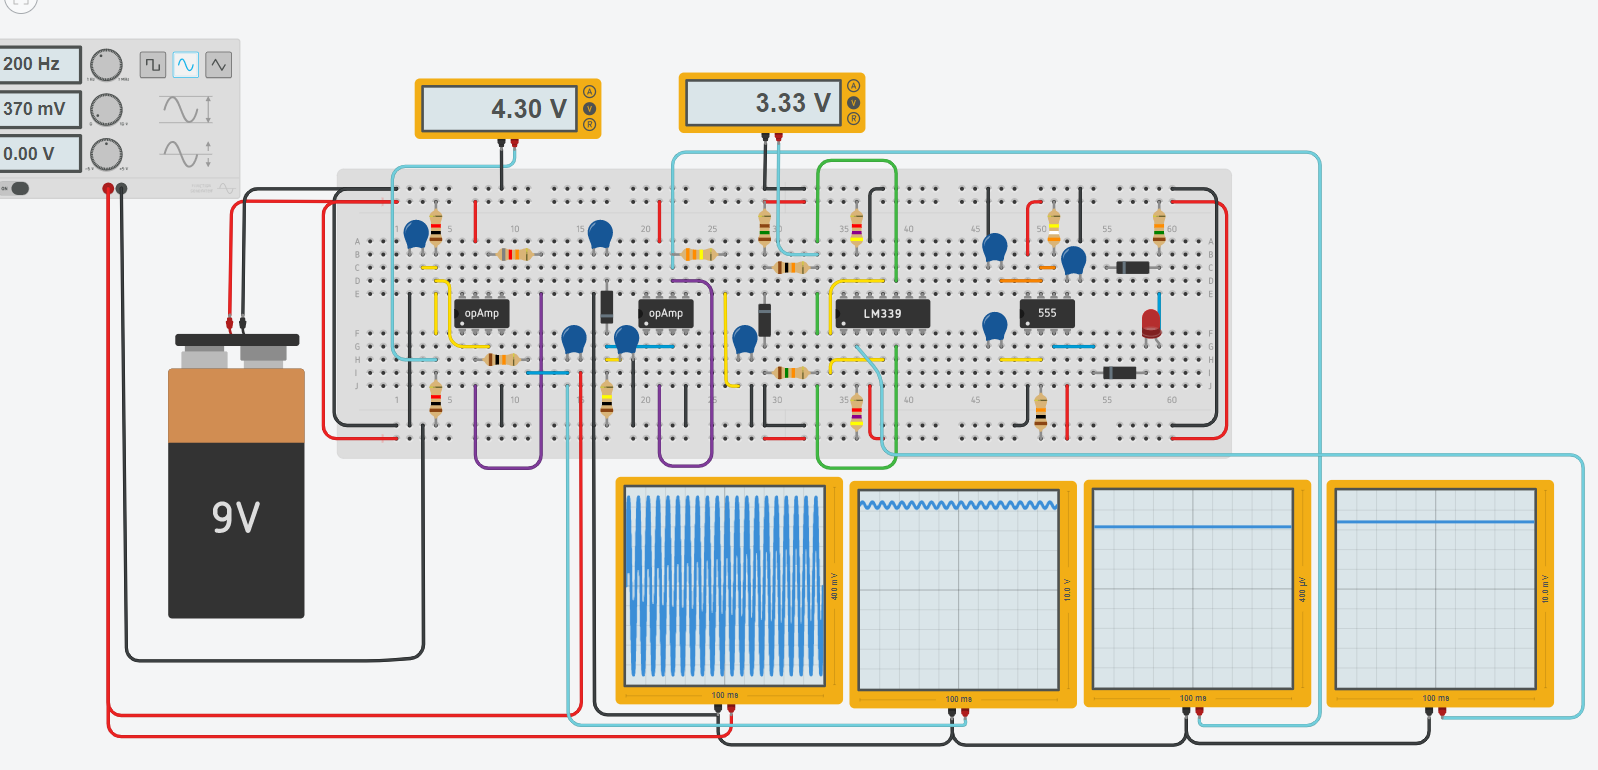Click the DC offset knob beside 0.00 V
The height and width of the screenshot is (770, 1598).
pos(106,154)
